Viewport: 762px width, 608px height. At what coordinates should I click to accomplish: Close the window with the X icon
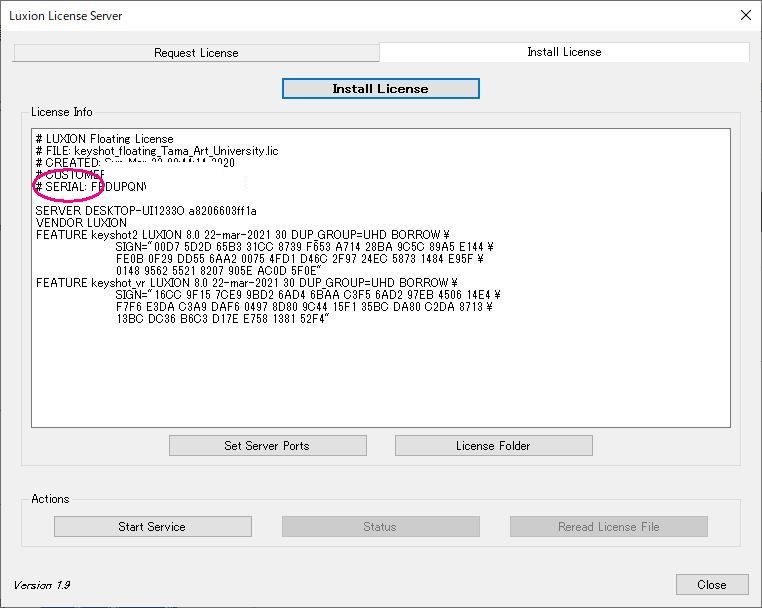pyautogui.click(x=745, y=15)
